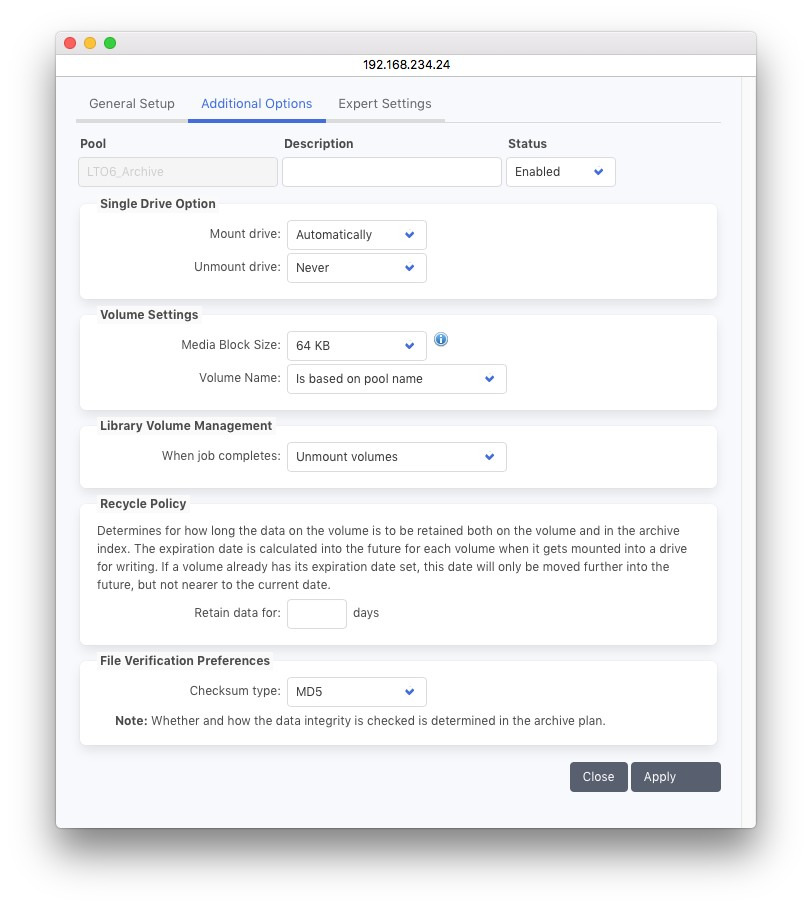Open the Checksum type dropdown
This screenshot has width=812, height=908.
(x=356, y=692)
